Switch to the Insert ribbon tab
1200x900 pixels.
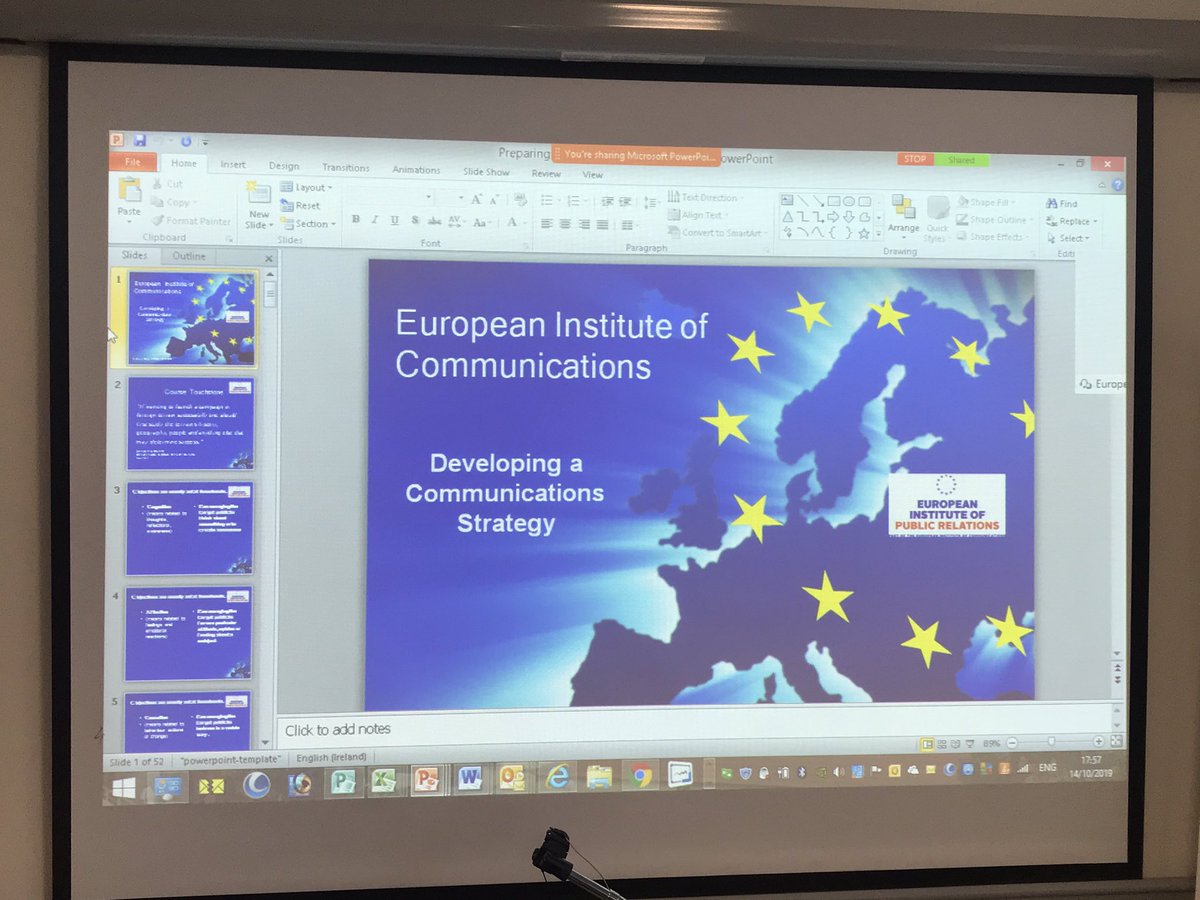pos(232,165)
